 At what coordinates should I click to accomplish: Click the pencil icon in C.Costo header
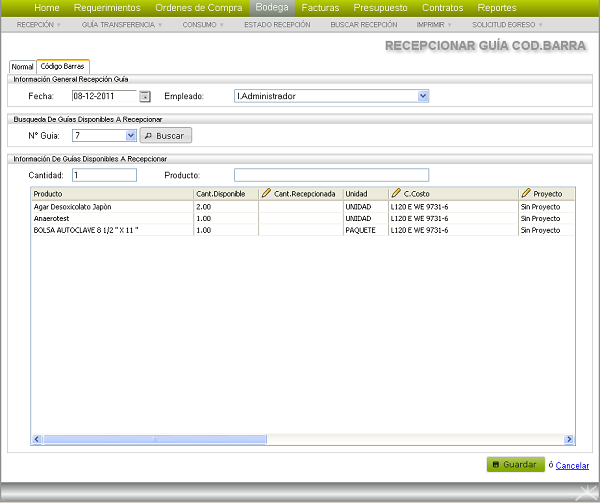(396, 193)
